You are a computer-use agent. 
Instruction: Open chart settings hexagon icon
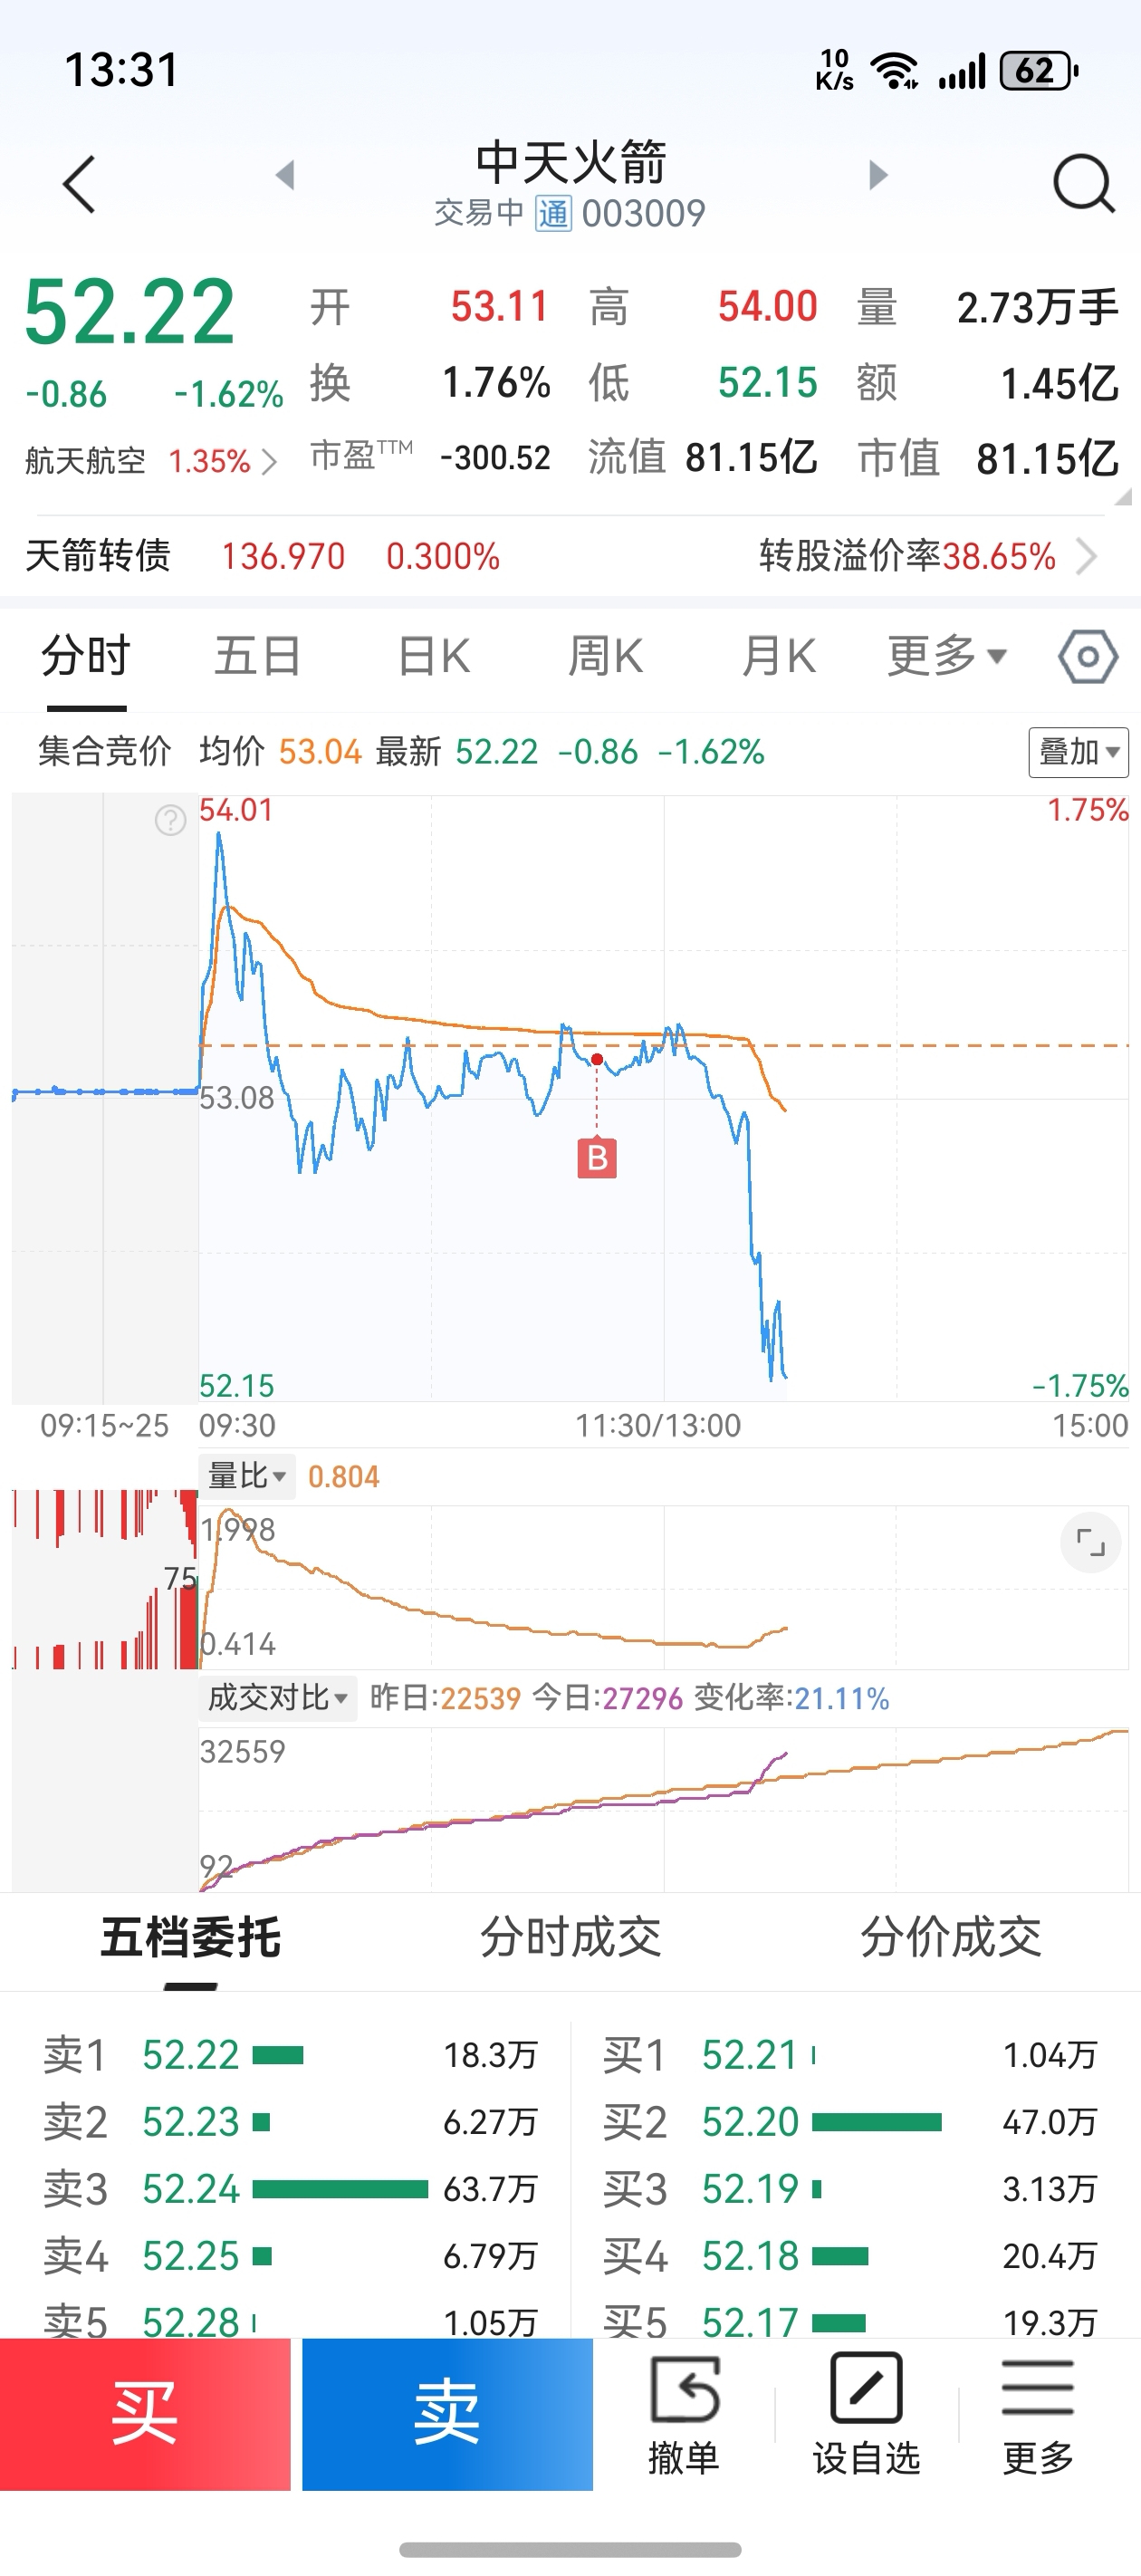coord(1087,657)
